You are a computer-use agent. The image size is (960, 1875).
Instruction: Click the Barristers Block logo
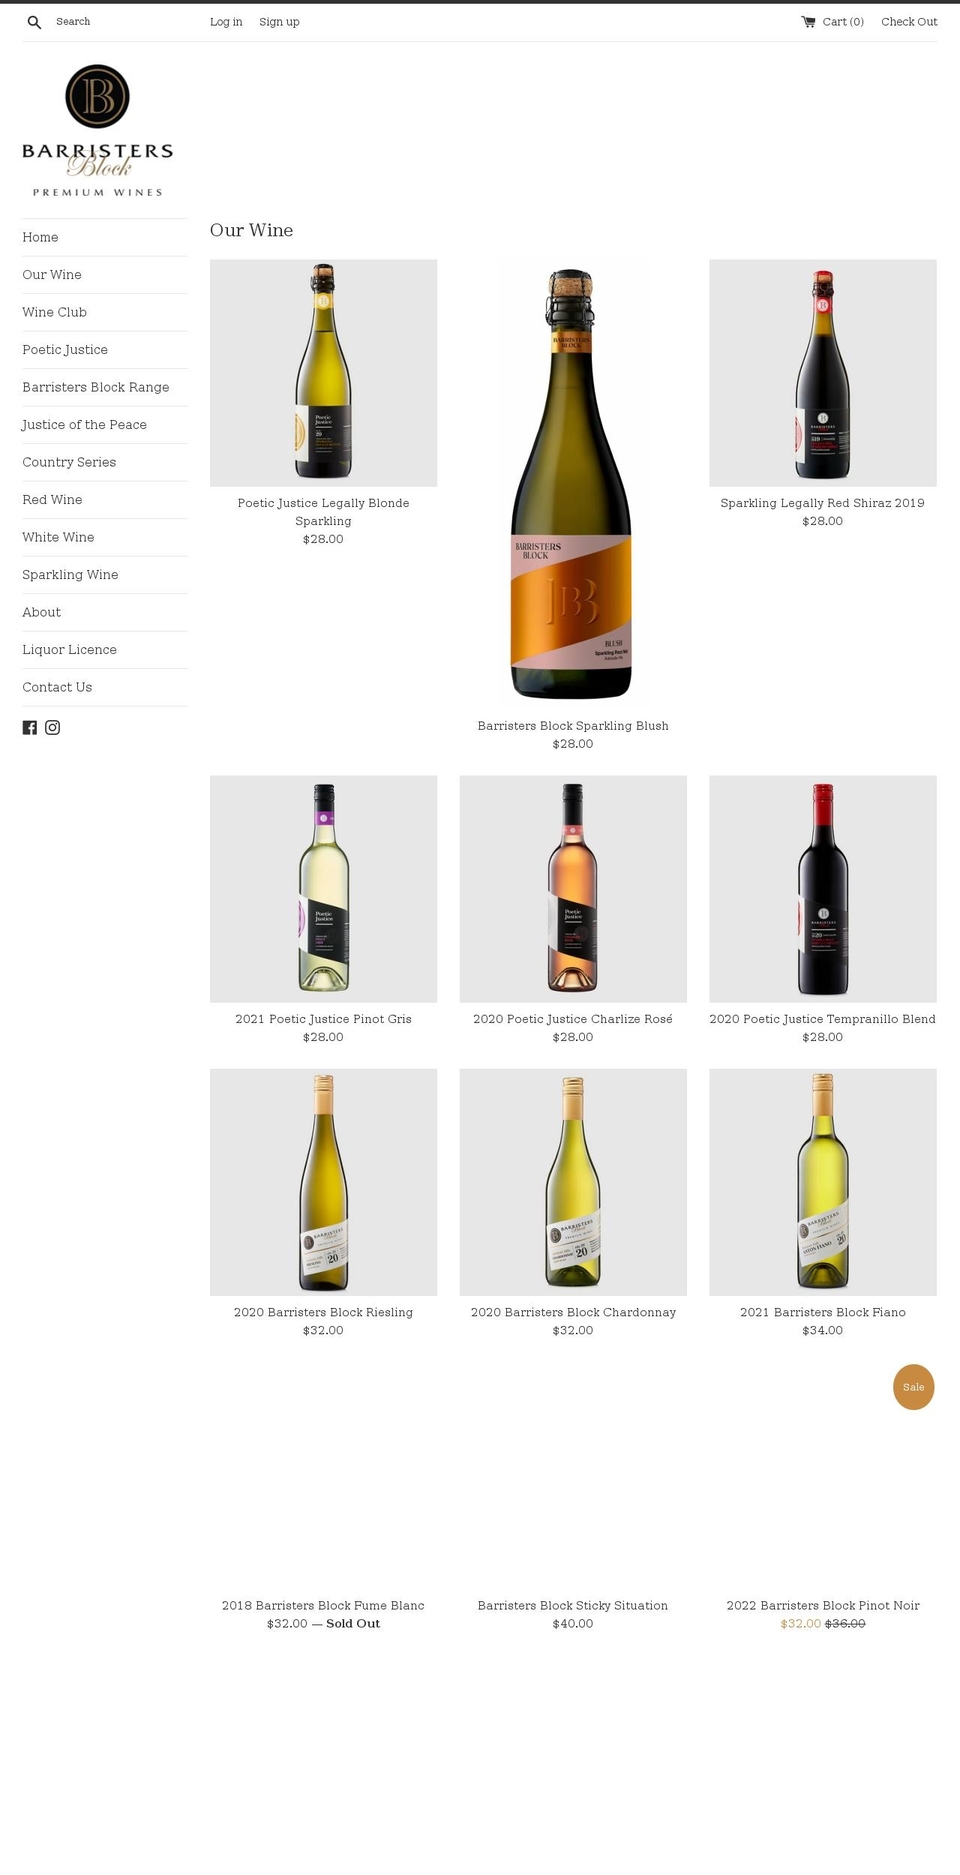coord(98,130)
